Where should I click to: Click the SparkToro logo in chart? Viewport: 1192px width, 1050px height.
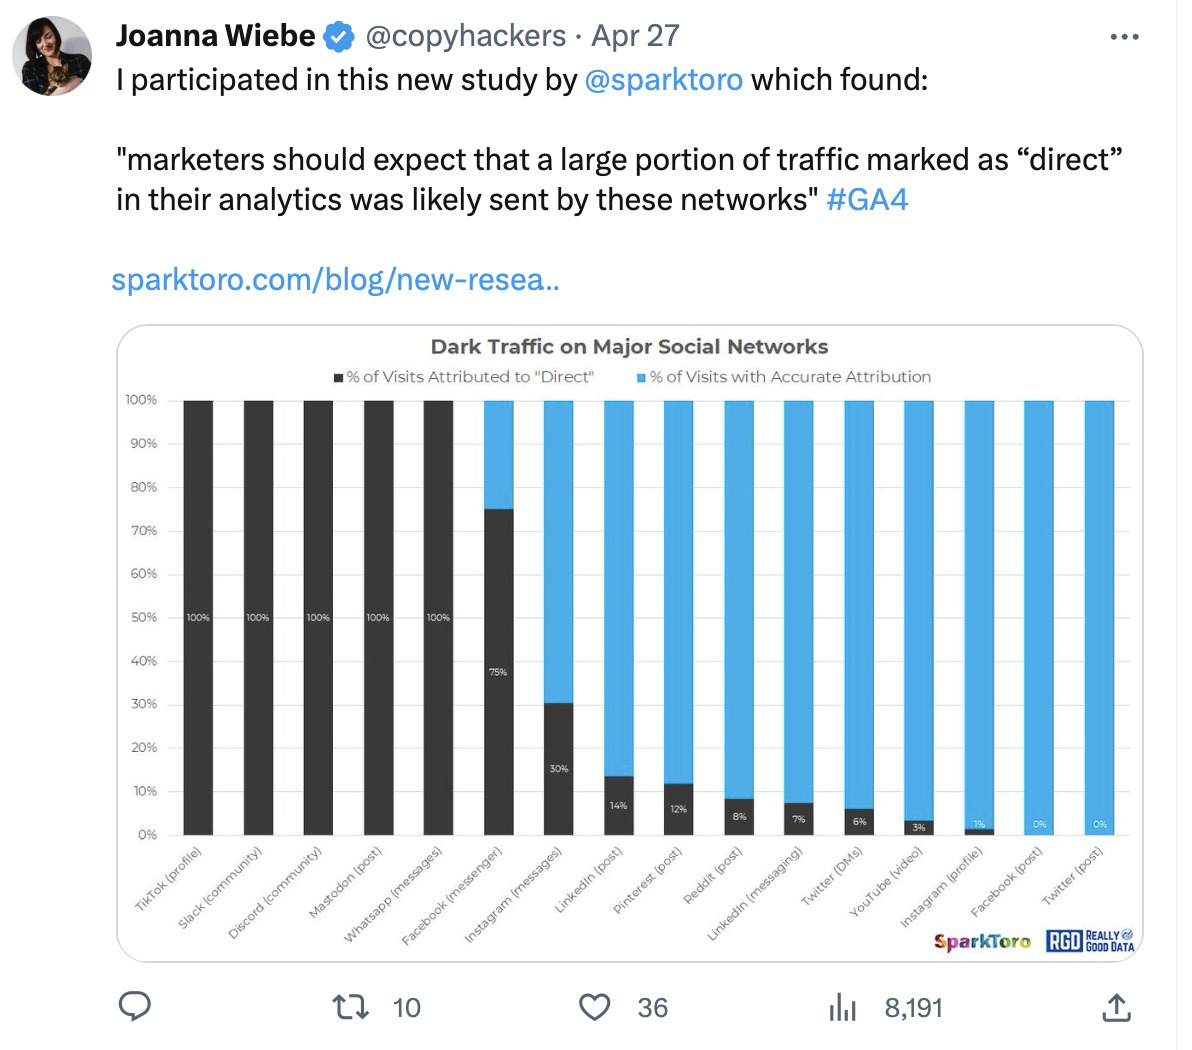click(x=982, y=941)
